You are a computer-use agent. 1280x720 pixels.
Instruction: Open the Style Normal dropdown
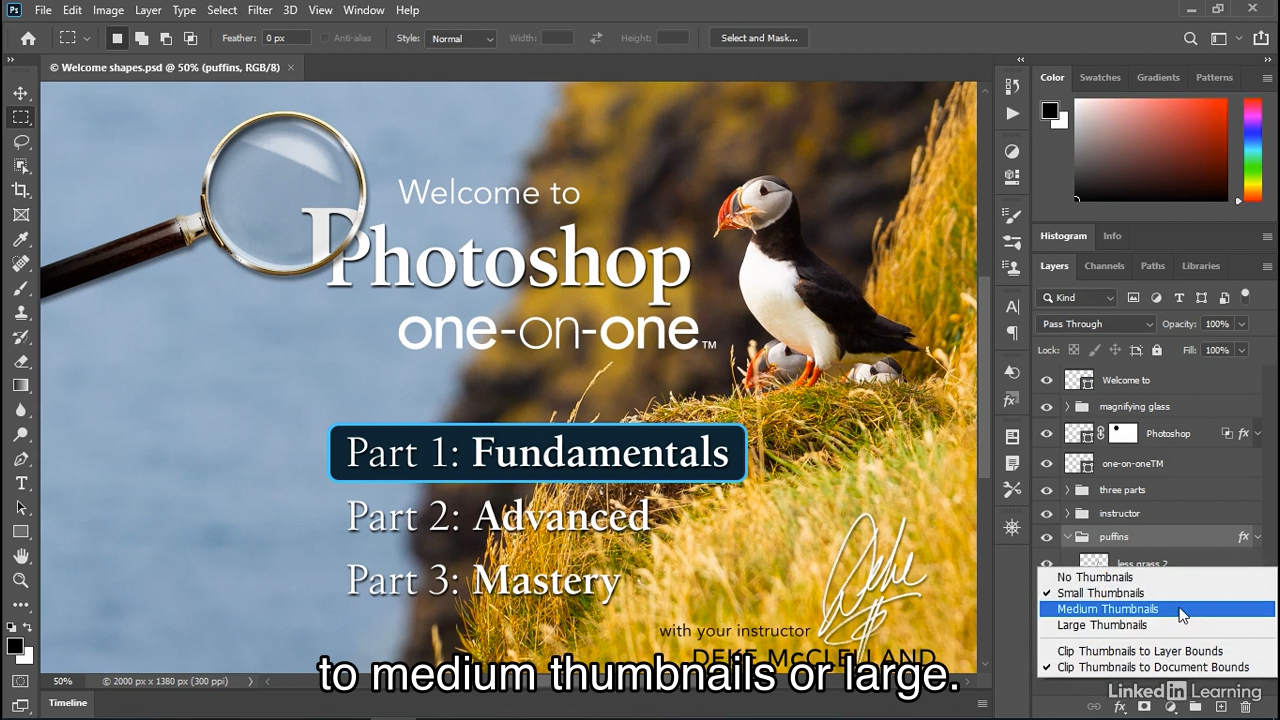(460, 38)
